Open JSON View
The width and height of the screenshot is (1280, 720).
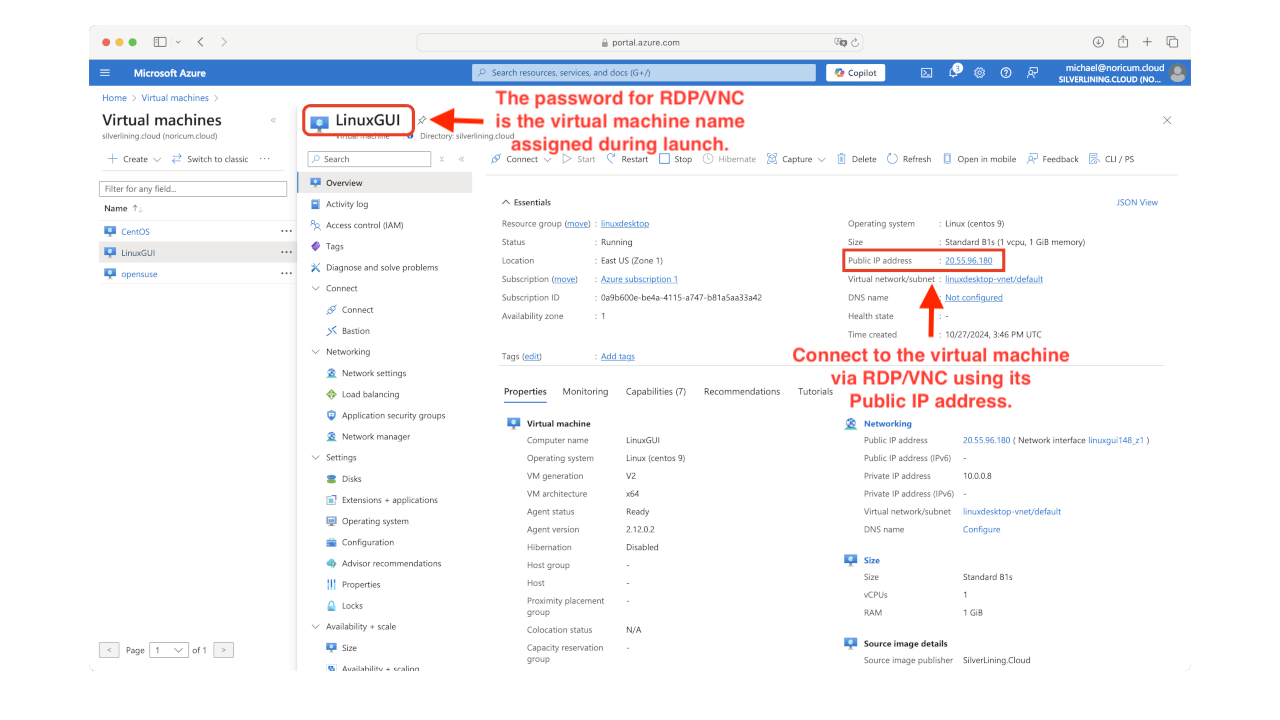(1137, 202)
